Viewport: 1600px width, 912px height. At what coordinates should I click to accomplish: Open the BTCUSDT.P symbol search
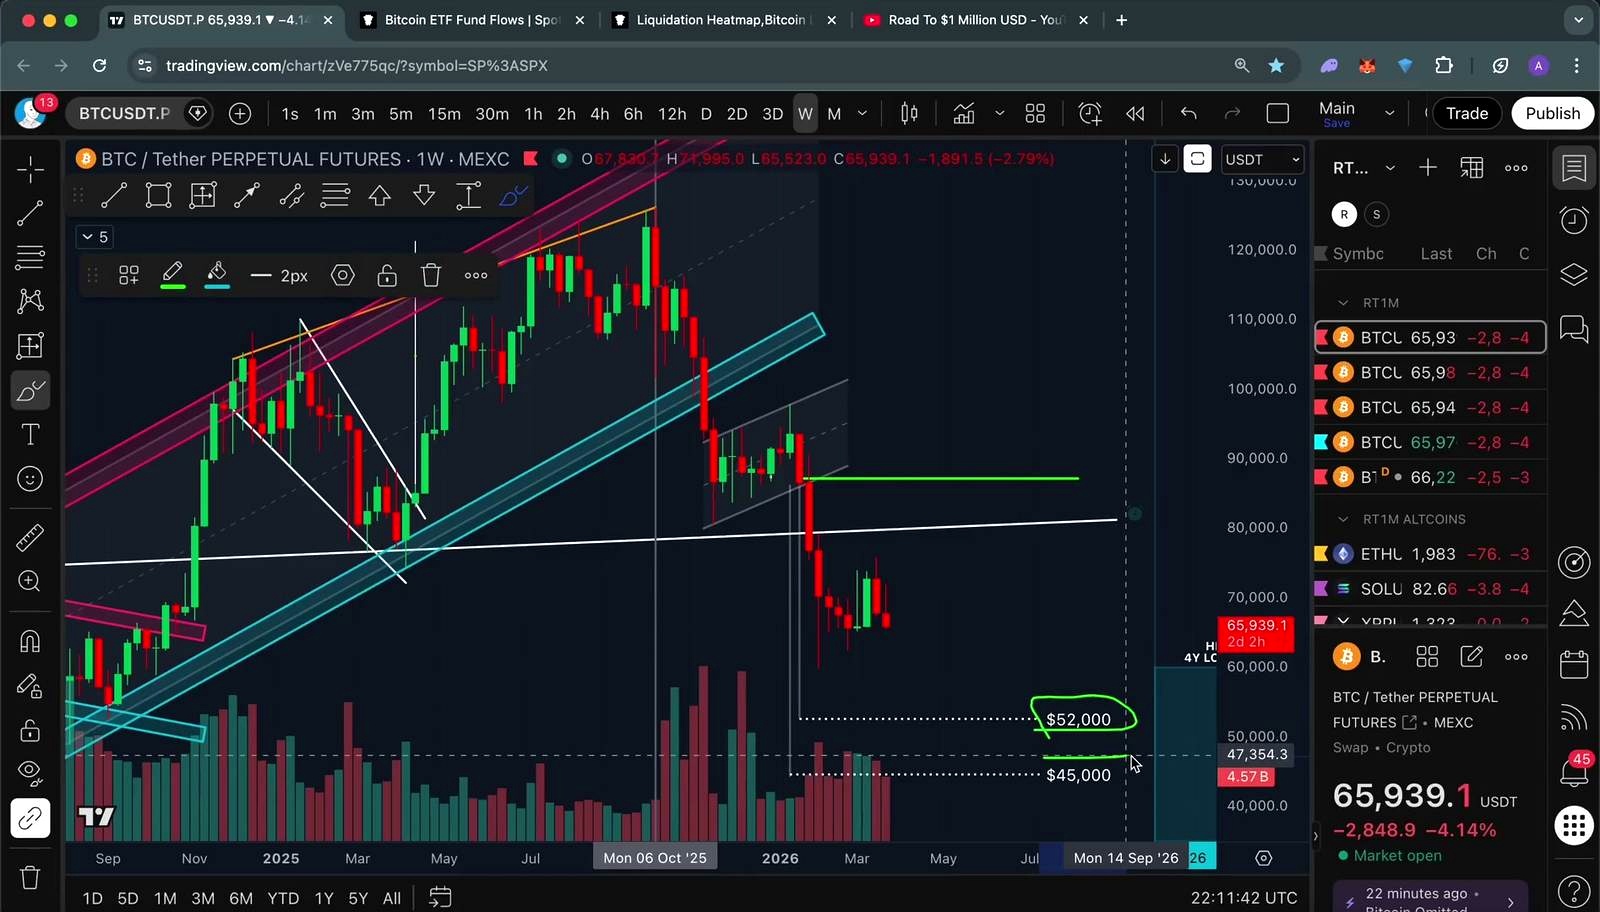click(124, 114)
